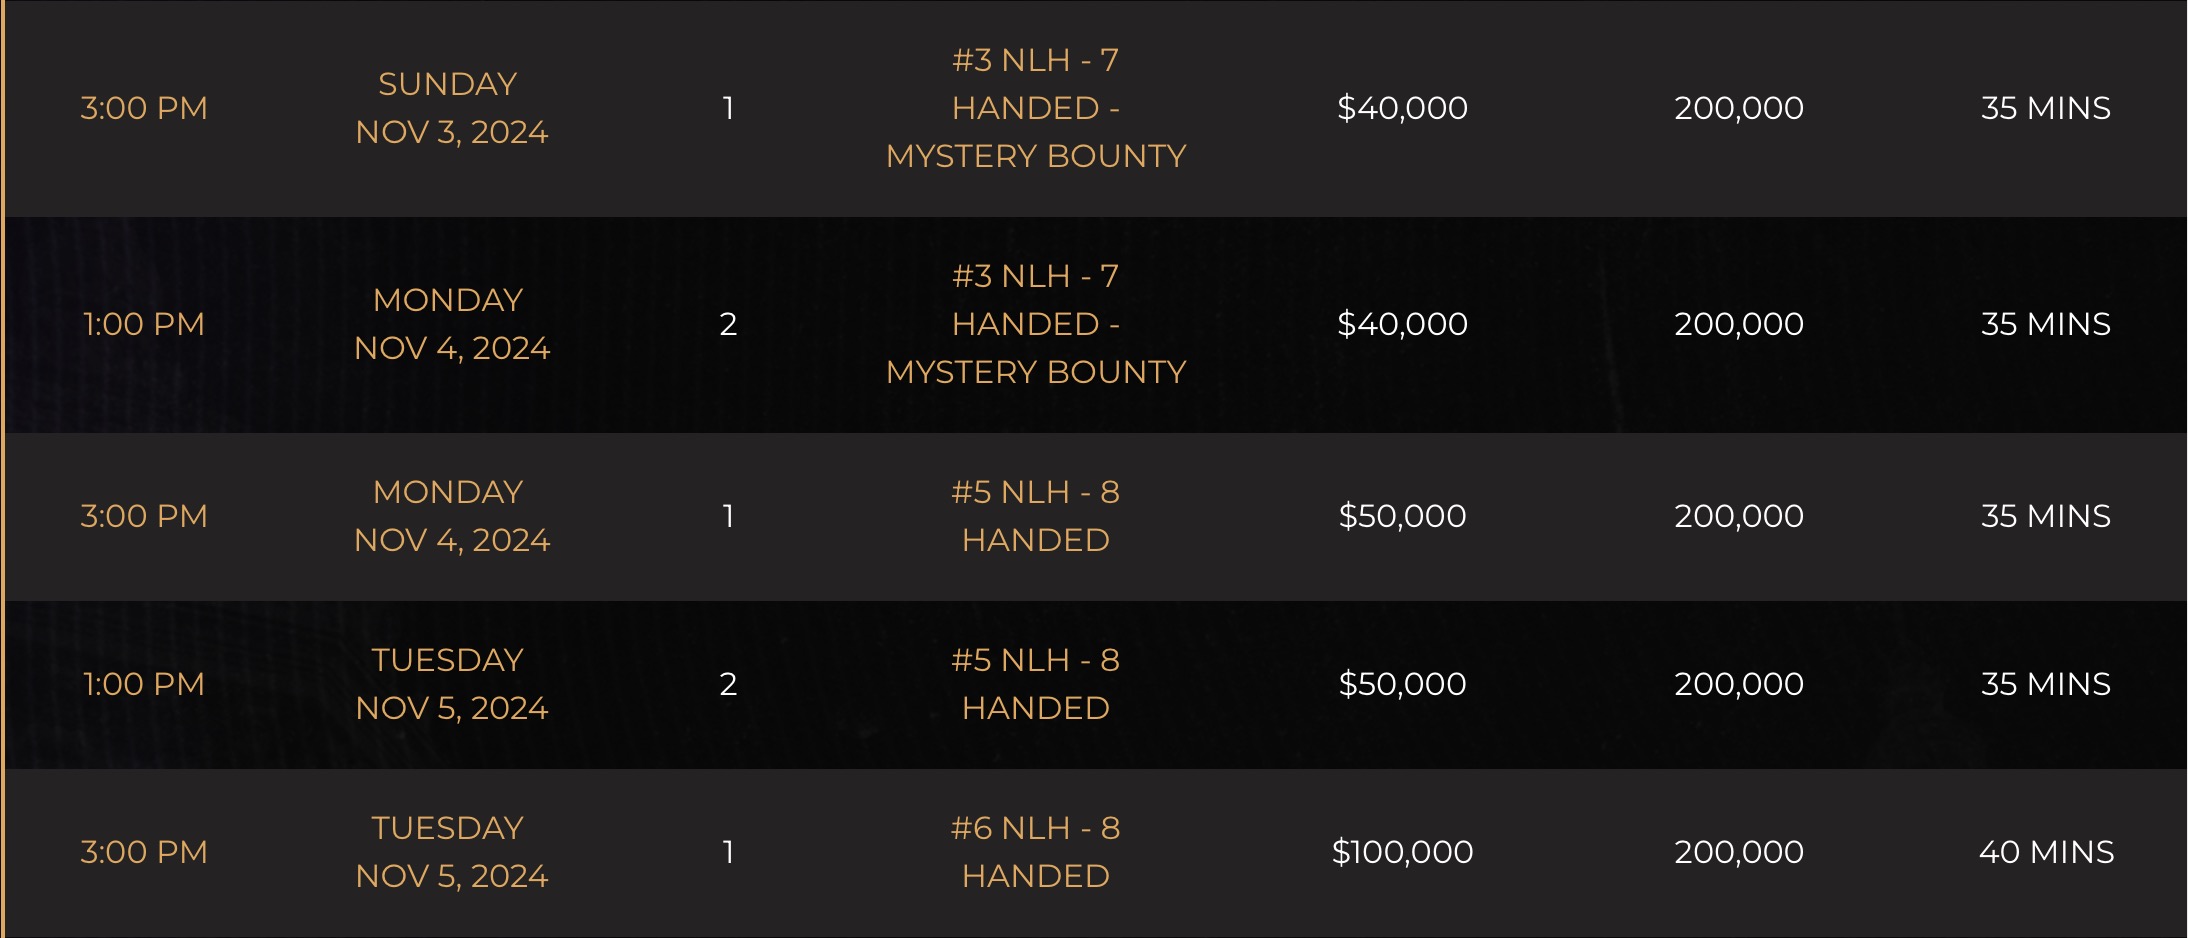
Task: Click the #6 NLH - 8 Handed event
Action: 1036,852
